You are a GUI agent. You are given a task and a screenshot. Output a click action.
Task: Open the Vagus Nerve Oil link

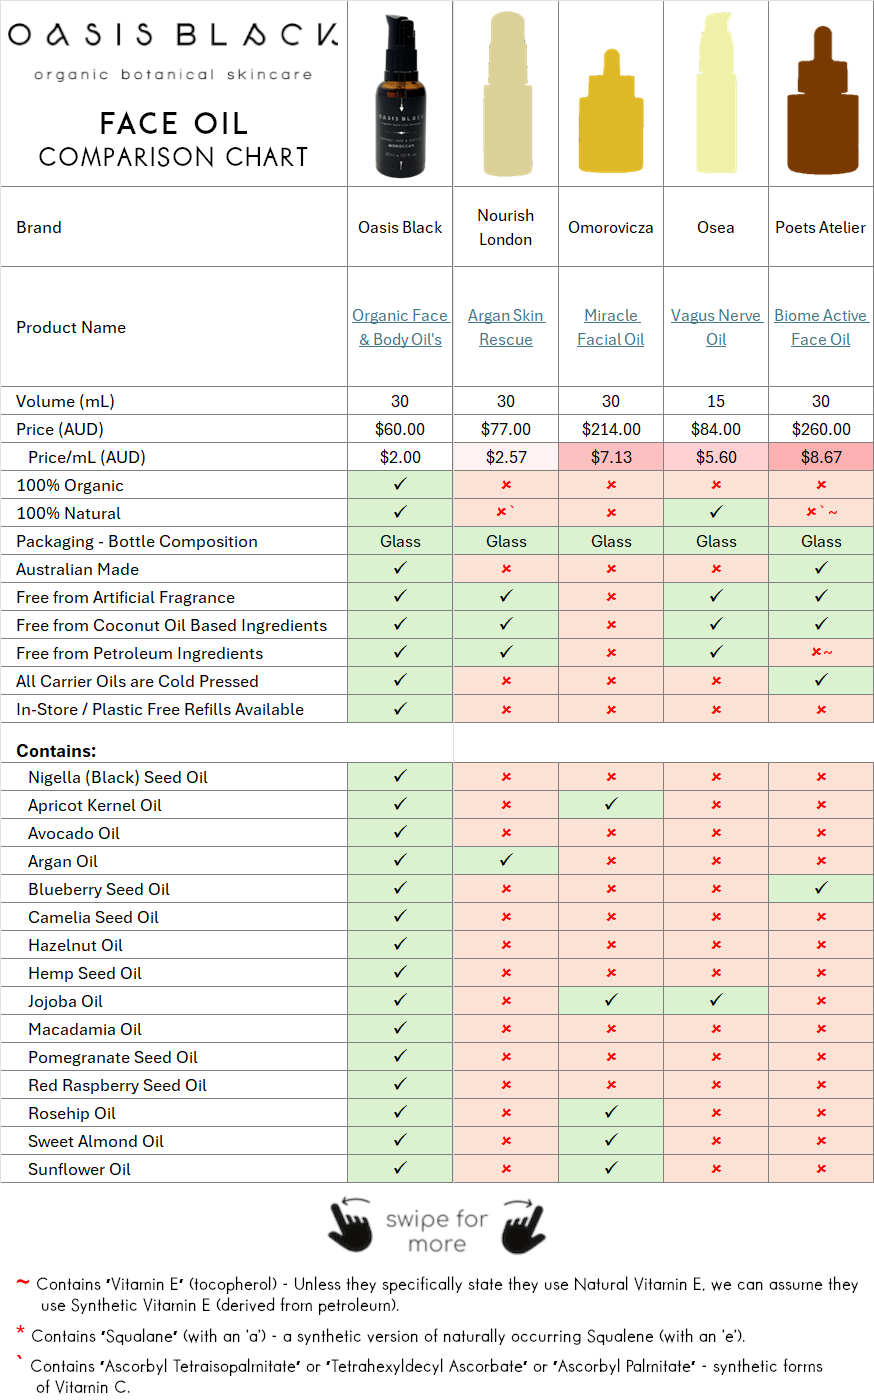coord(716,327)
